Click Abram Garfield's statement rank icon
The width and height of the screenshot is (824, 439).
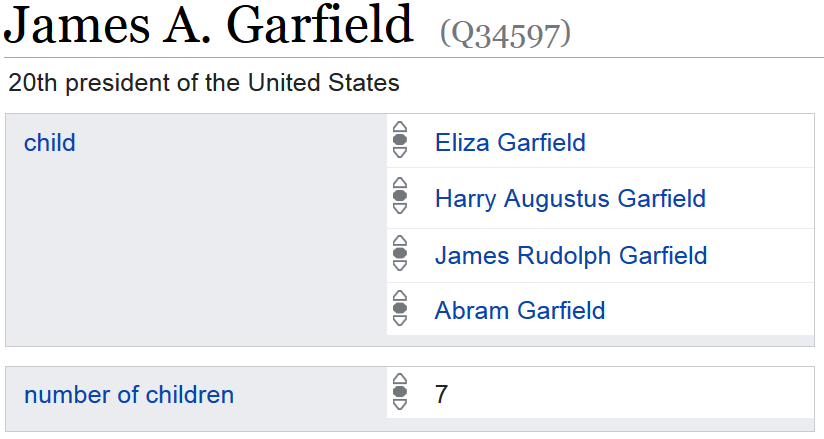400,309
